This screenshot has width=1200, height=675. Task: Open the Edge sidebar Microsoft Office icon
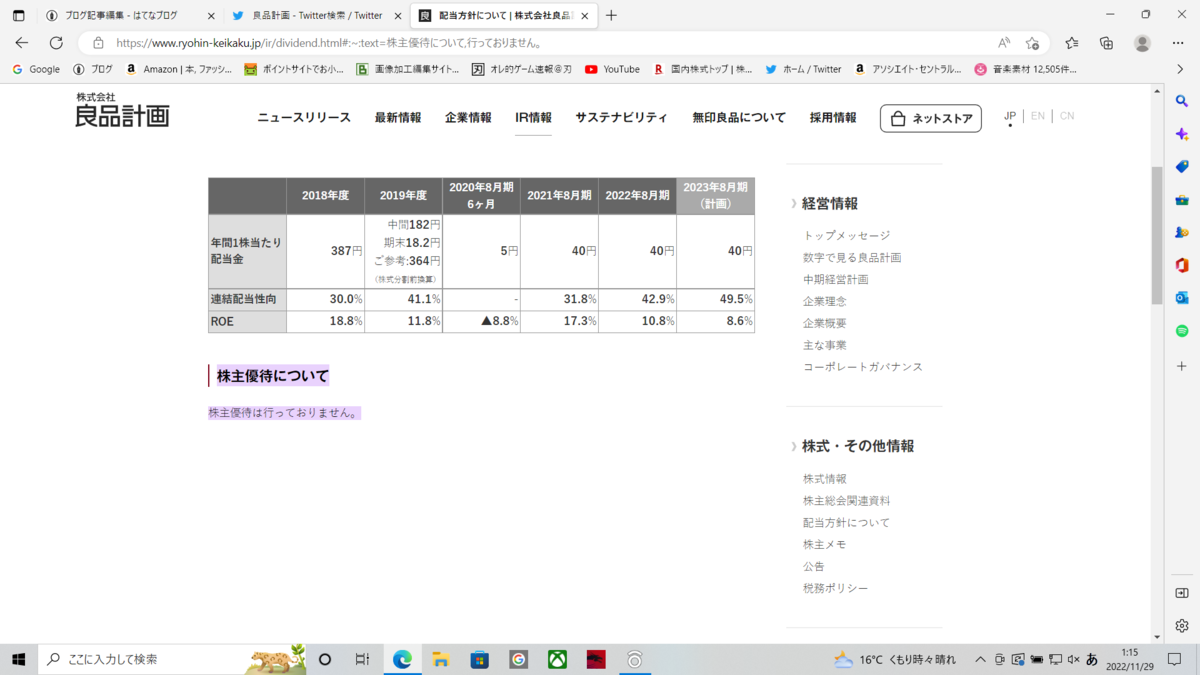[1182, 265]
